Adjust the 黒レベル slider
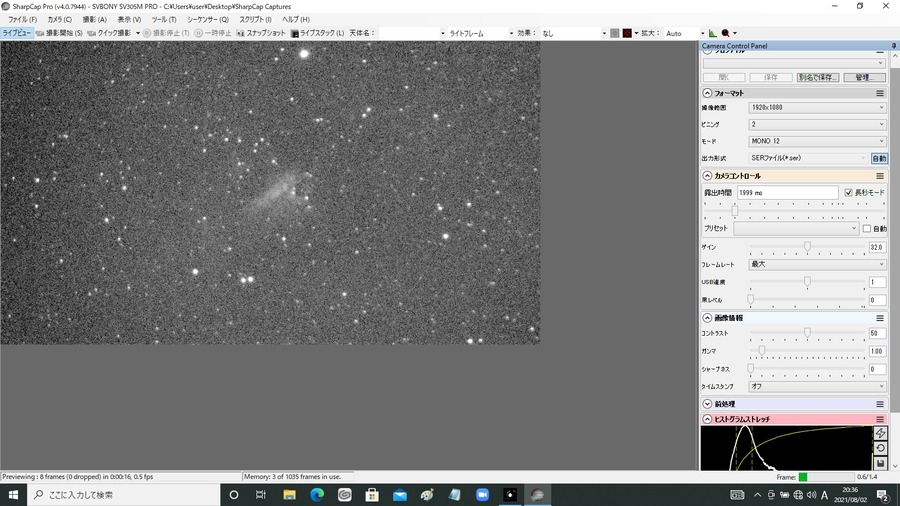Screen dimensions: 900x506 click(750, 299)
